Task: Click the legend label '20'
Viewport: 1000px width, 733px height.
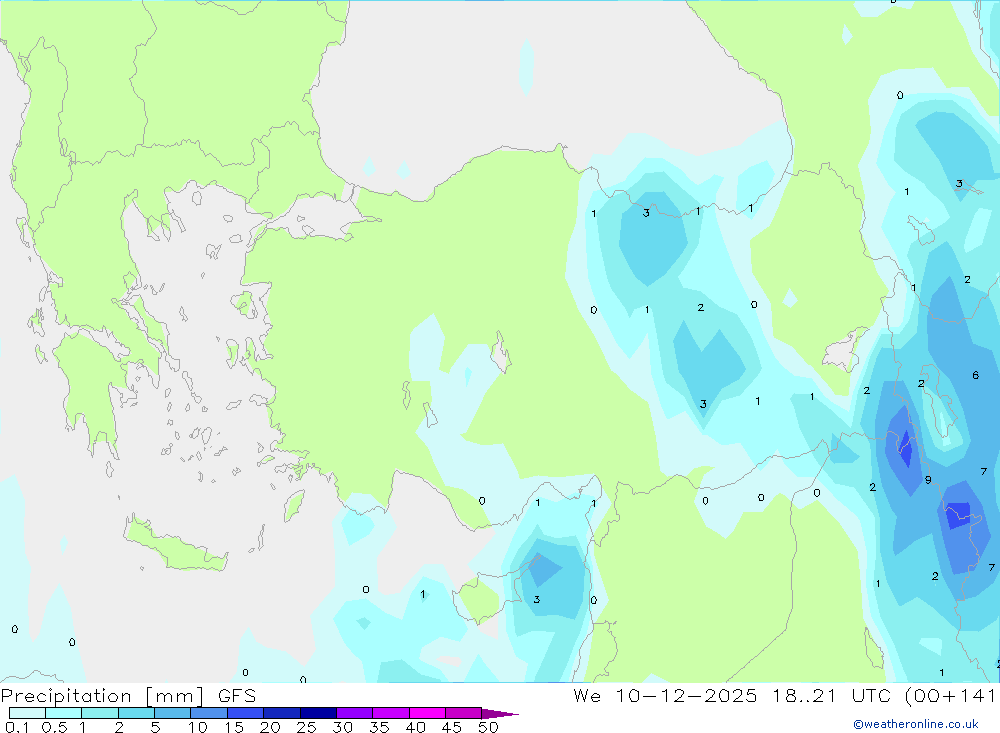Action: (270, 727)
